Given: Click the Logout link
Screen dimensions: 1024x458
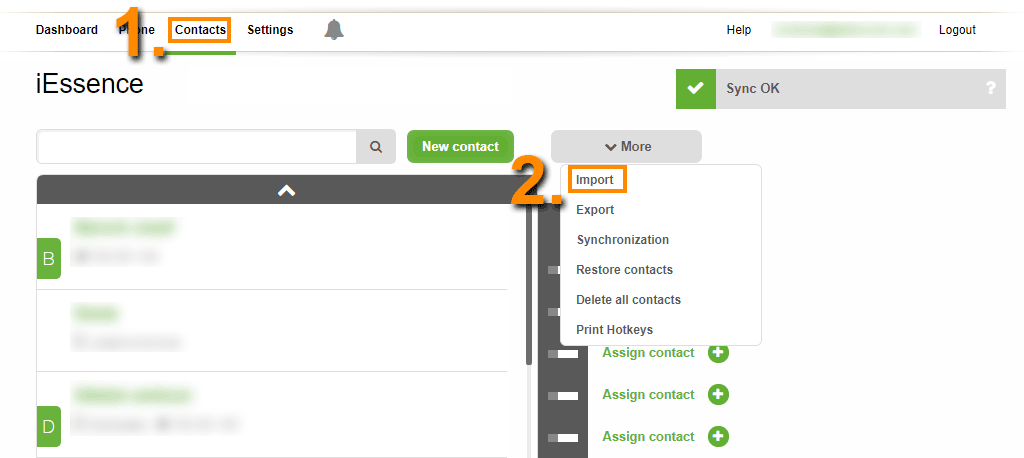Looking at the screenshot, I should pos(957,30).
